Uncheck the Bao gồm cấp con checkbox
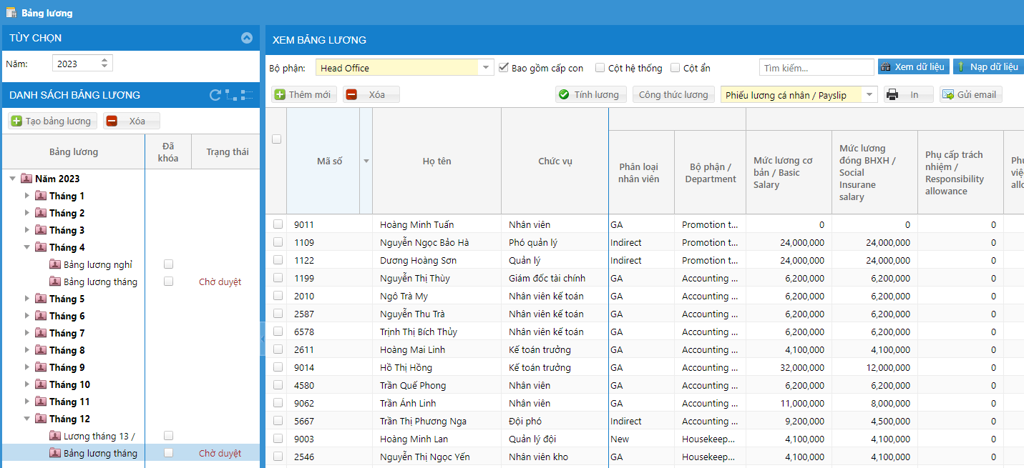The height and width of the screenshot is (468, 1024). point(504,68)
